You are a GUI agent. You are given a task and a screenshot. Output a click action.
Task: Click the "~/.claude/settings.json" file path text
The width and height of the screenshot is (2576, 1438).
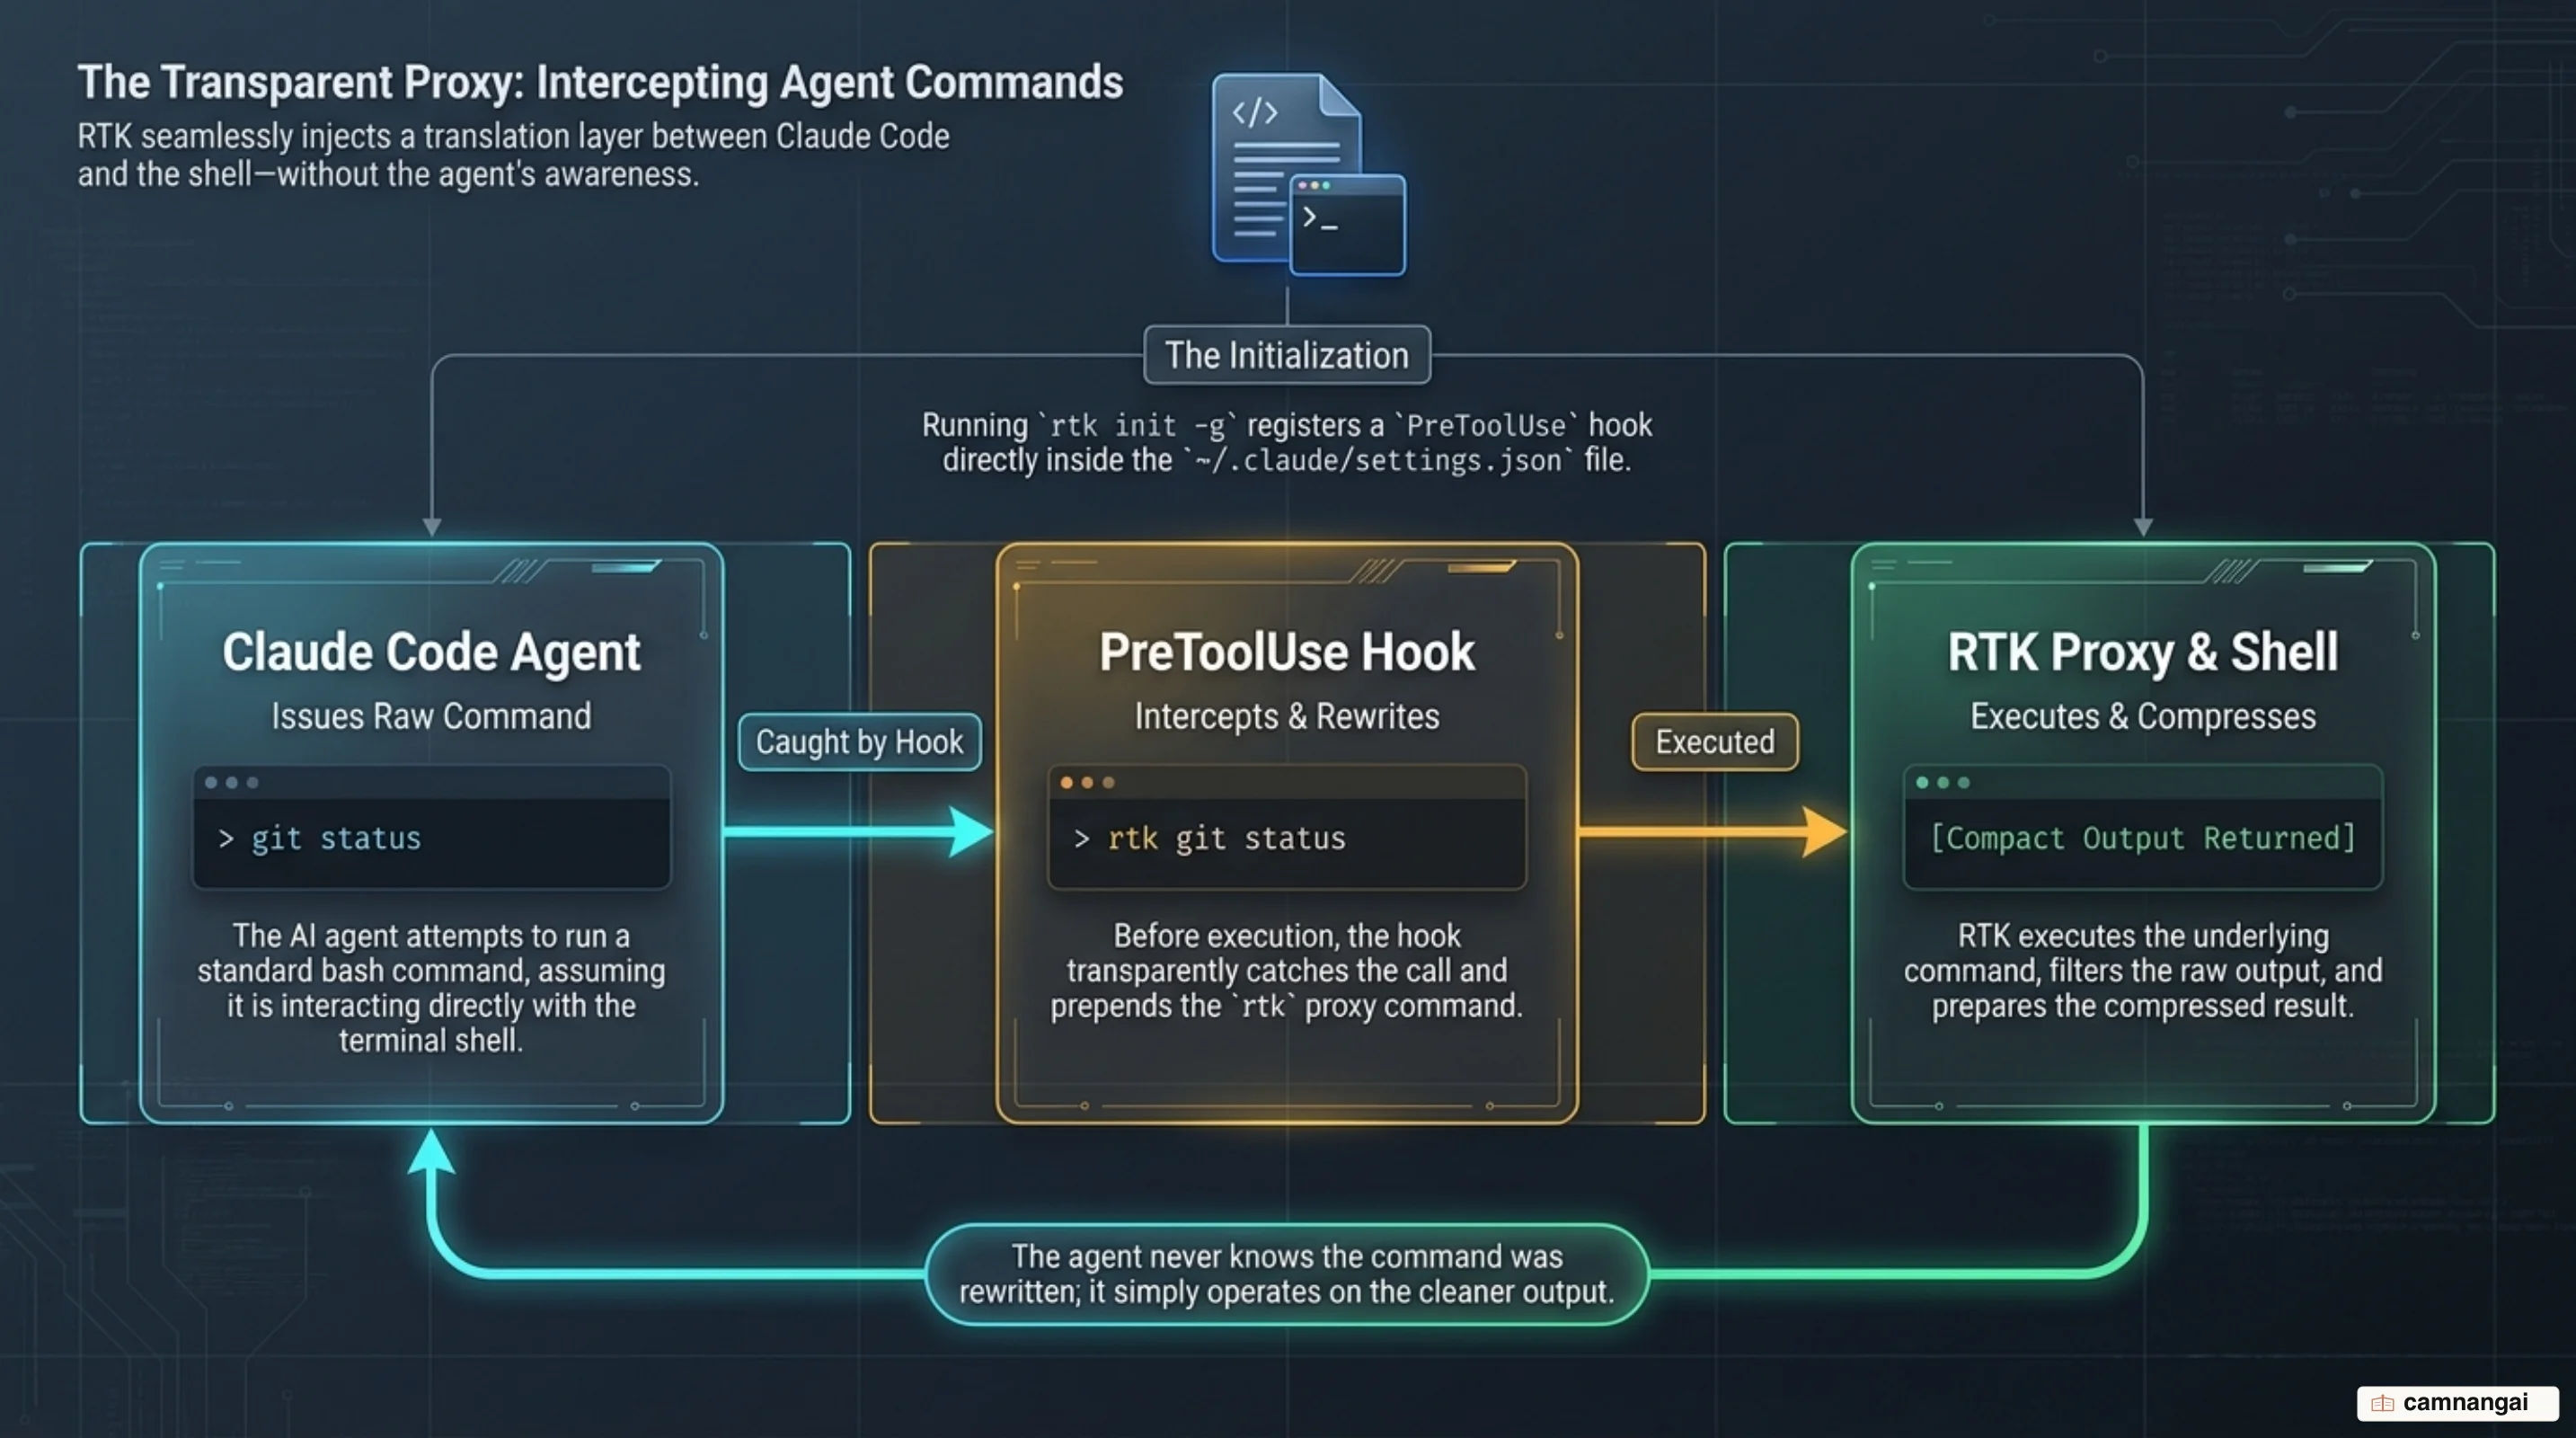click(1379, 461)
